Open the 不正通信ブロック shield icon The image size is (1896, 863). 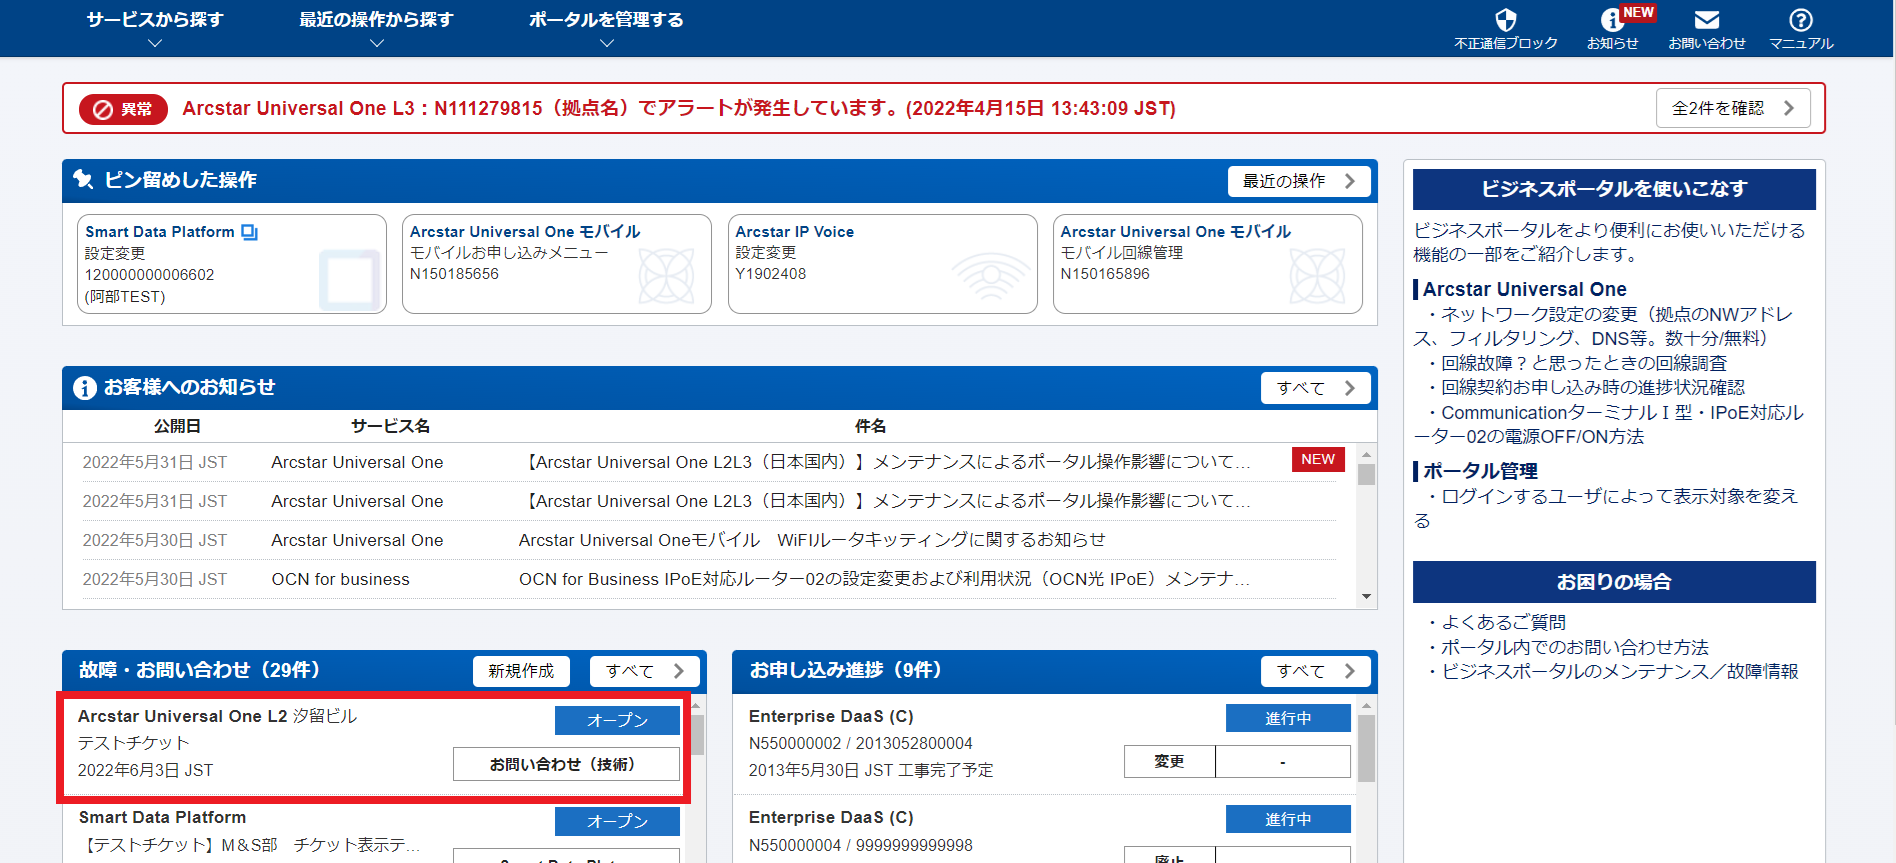coord(1505,20)
